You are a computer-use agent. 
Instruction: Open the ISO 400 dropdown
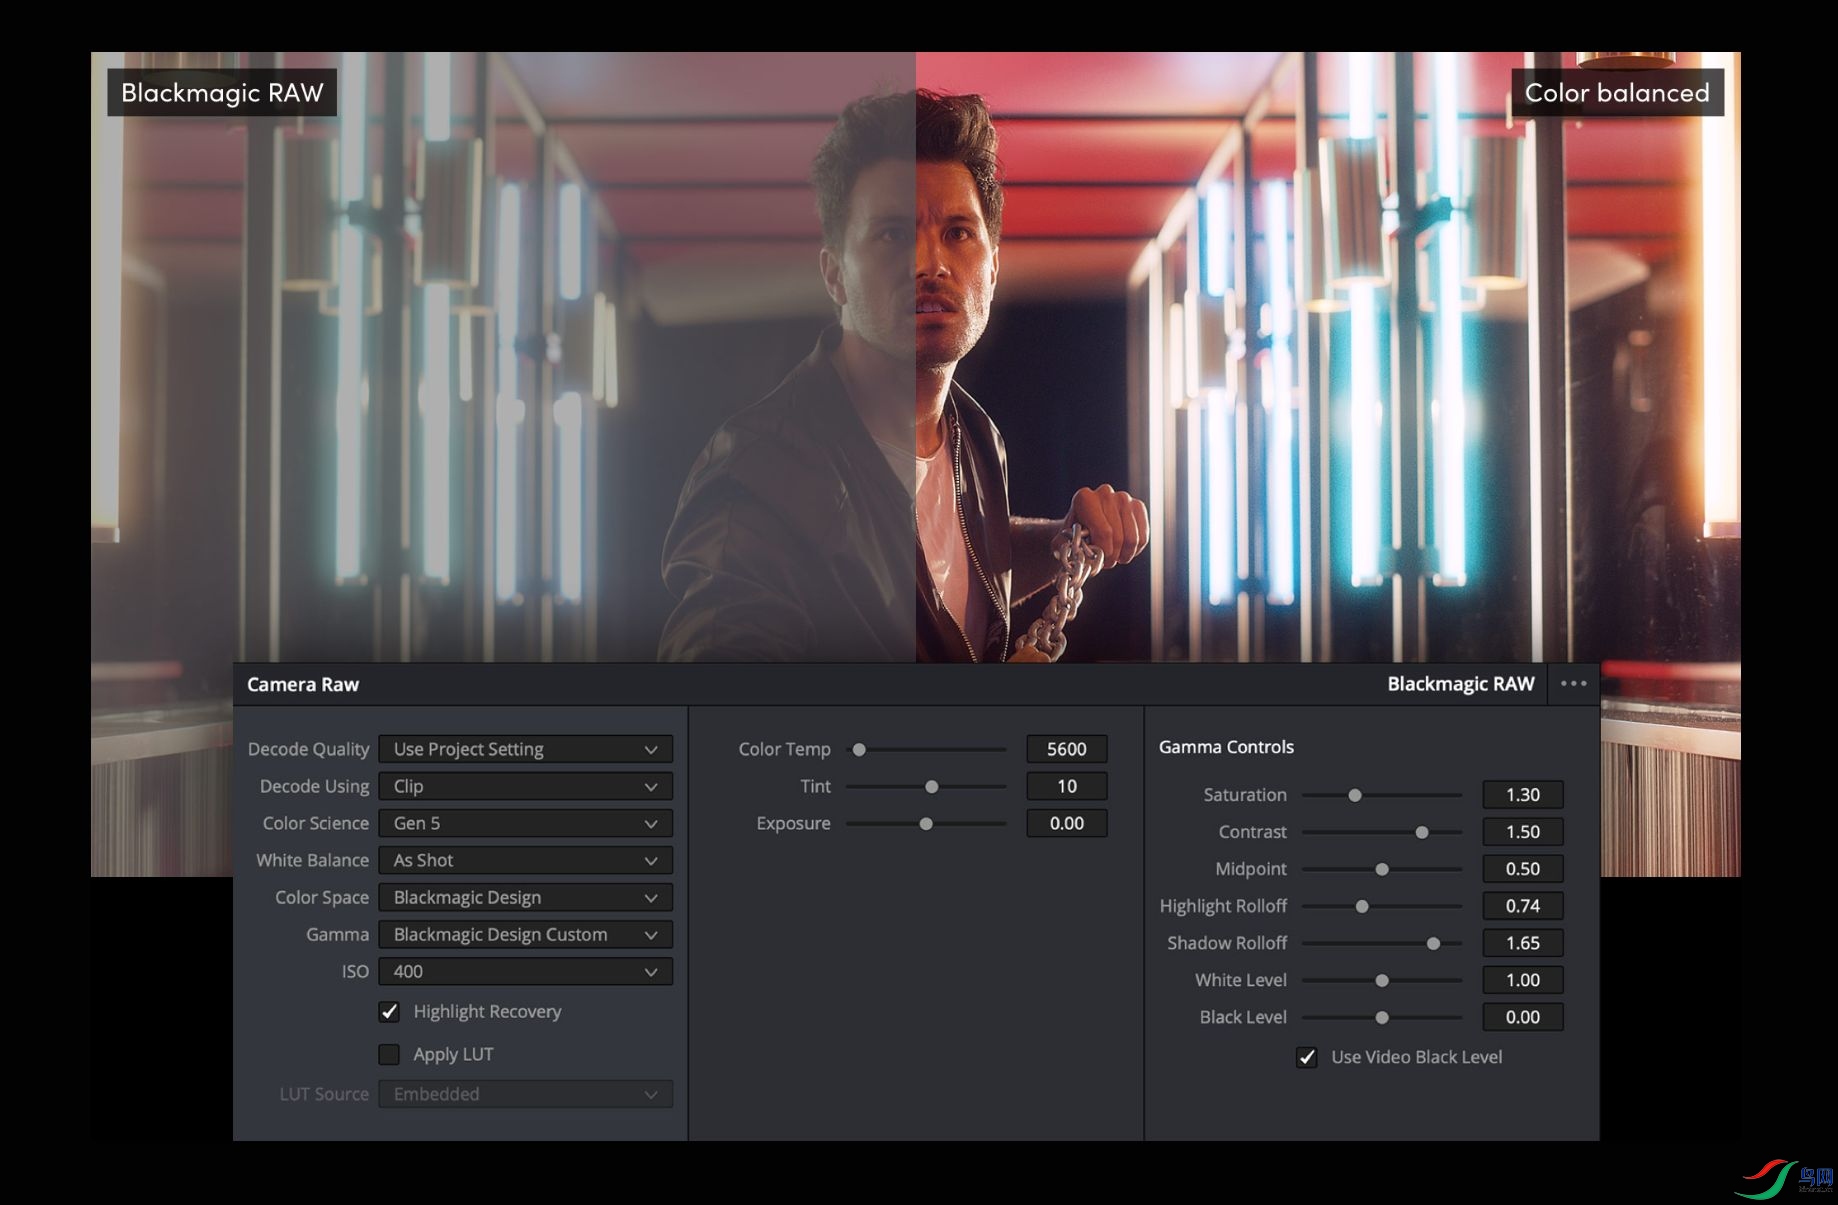525,971
